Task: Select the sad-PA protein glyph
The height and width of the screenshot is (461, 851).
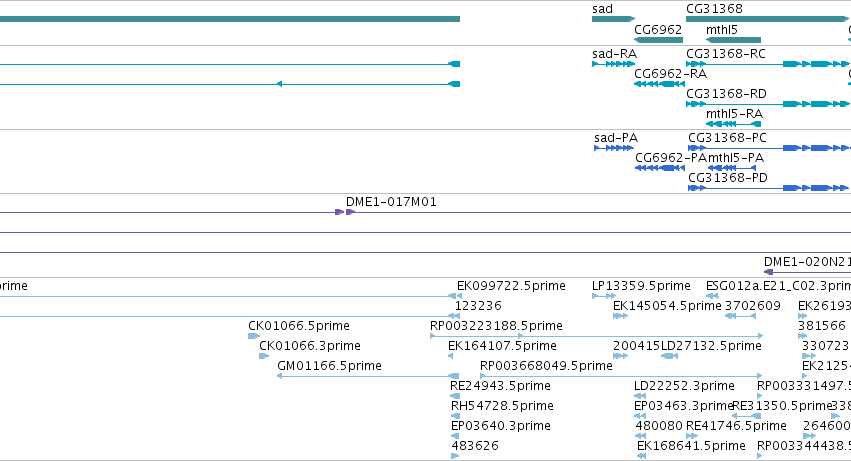Action: pos(614,148)
